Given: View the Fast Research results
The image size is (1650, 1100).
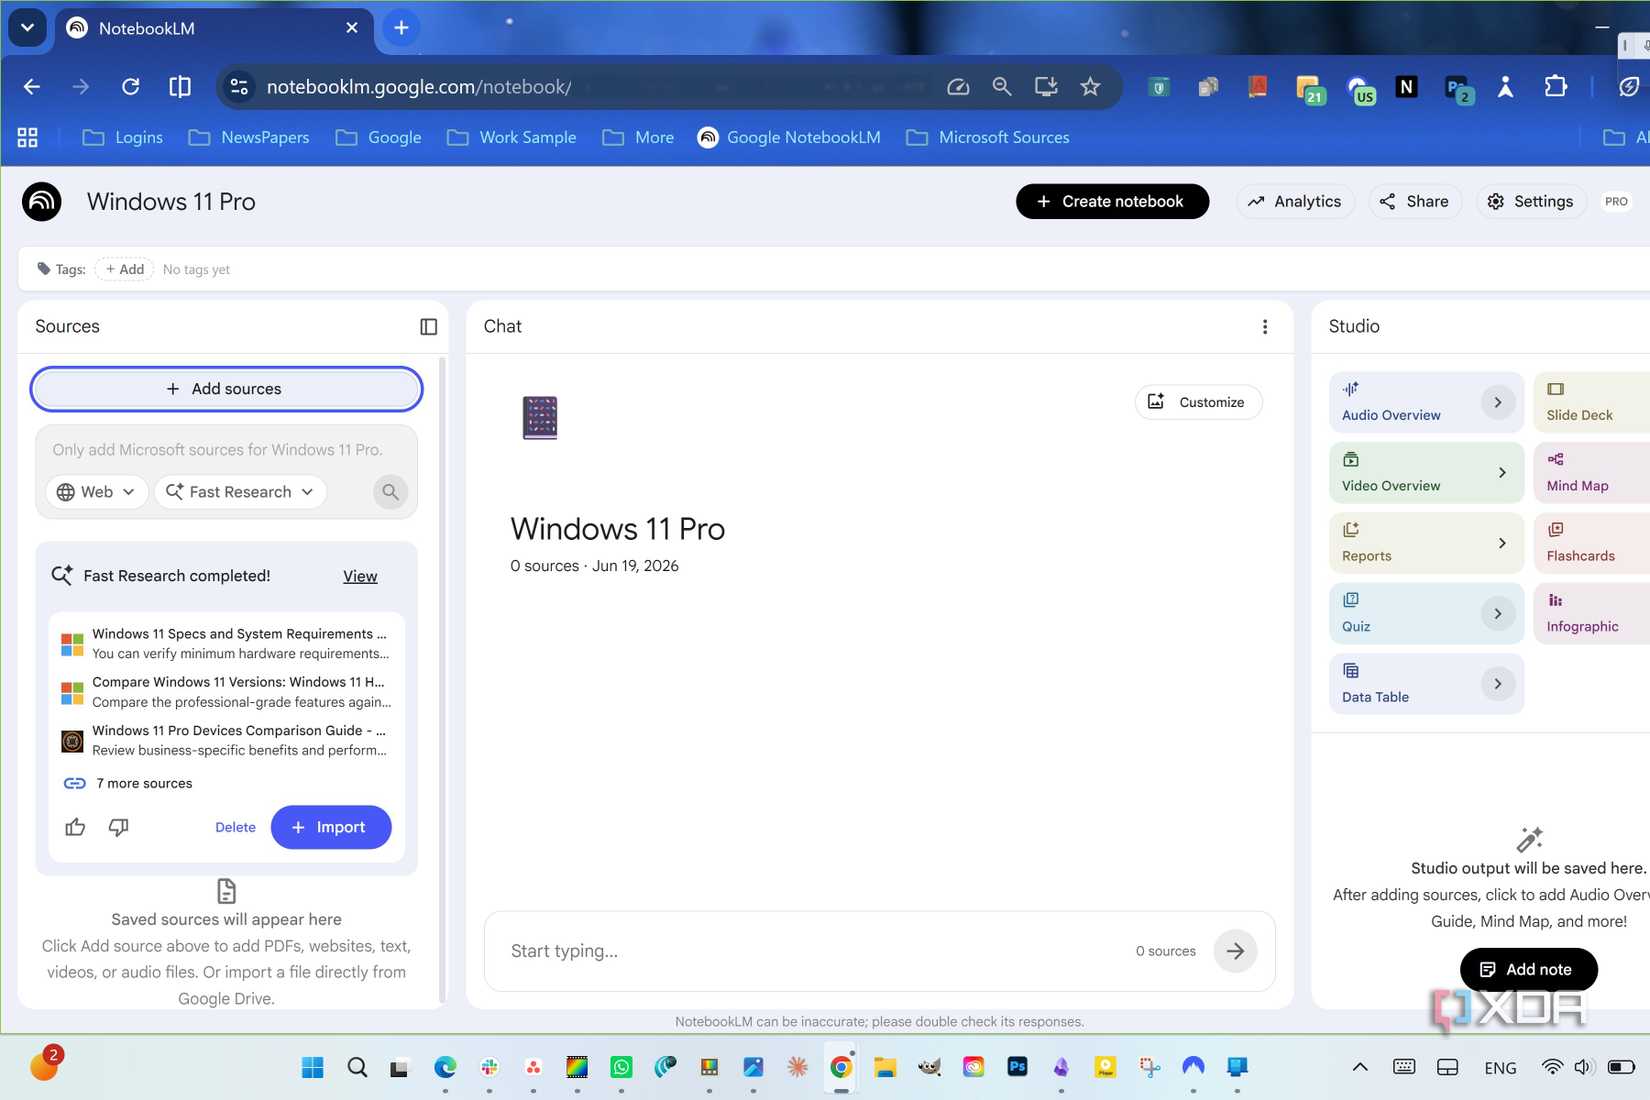Looking at the screenshot, I should pos(360,576).
